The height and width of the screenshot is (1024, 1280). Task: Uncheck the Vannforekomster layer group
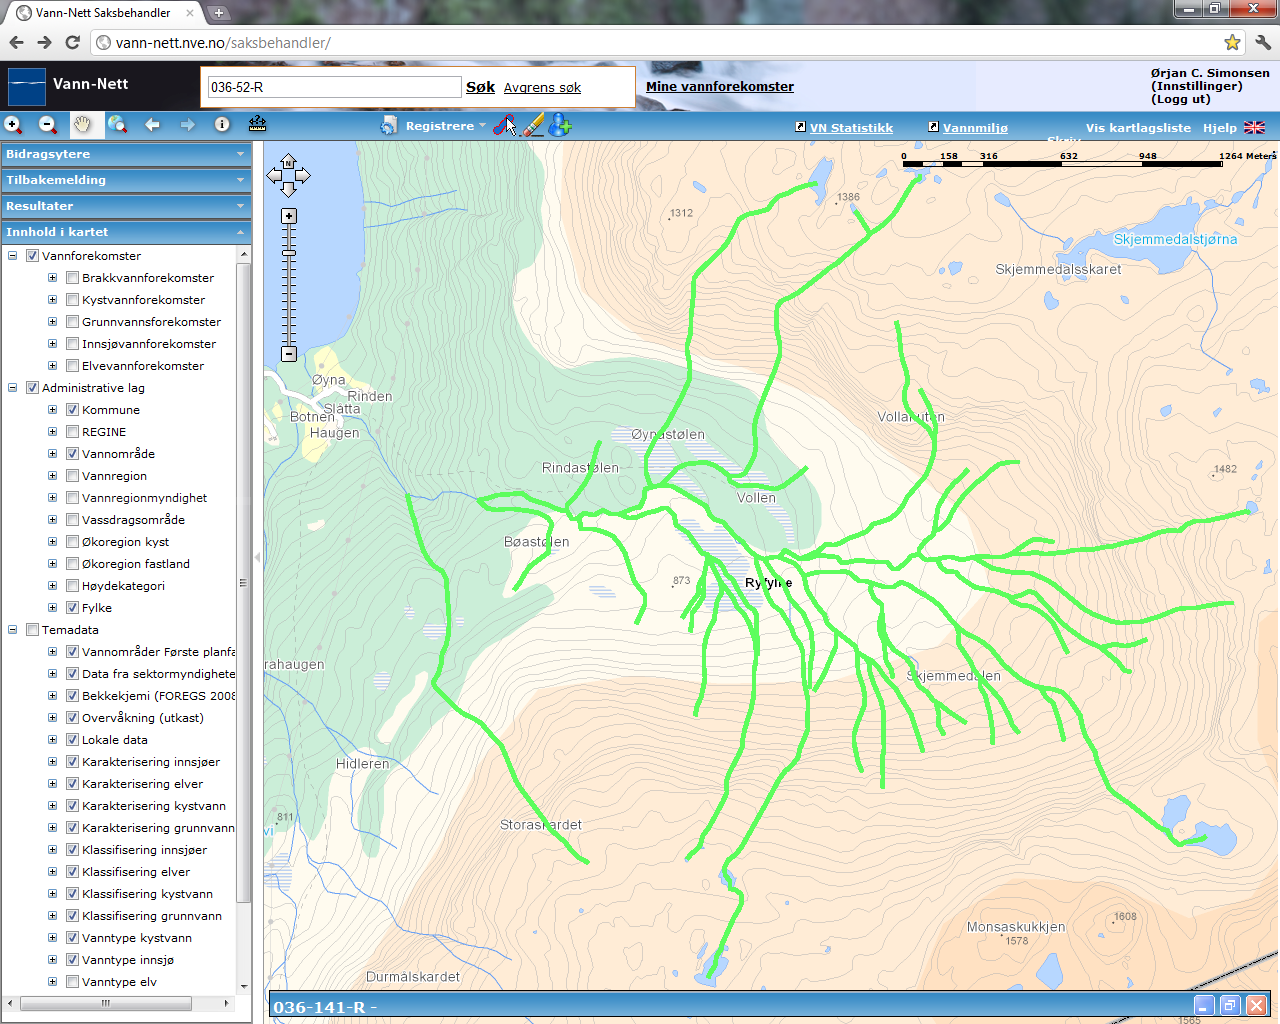(32, 256)
